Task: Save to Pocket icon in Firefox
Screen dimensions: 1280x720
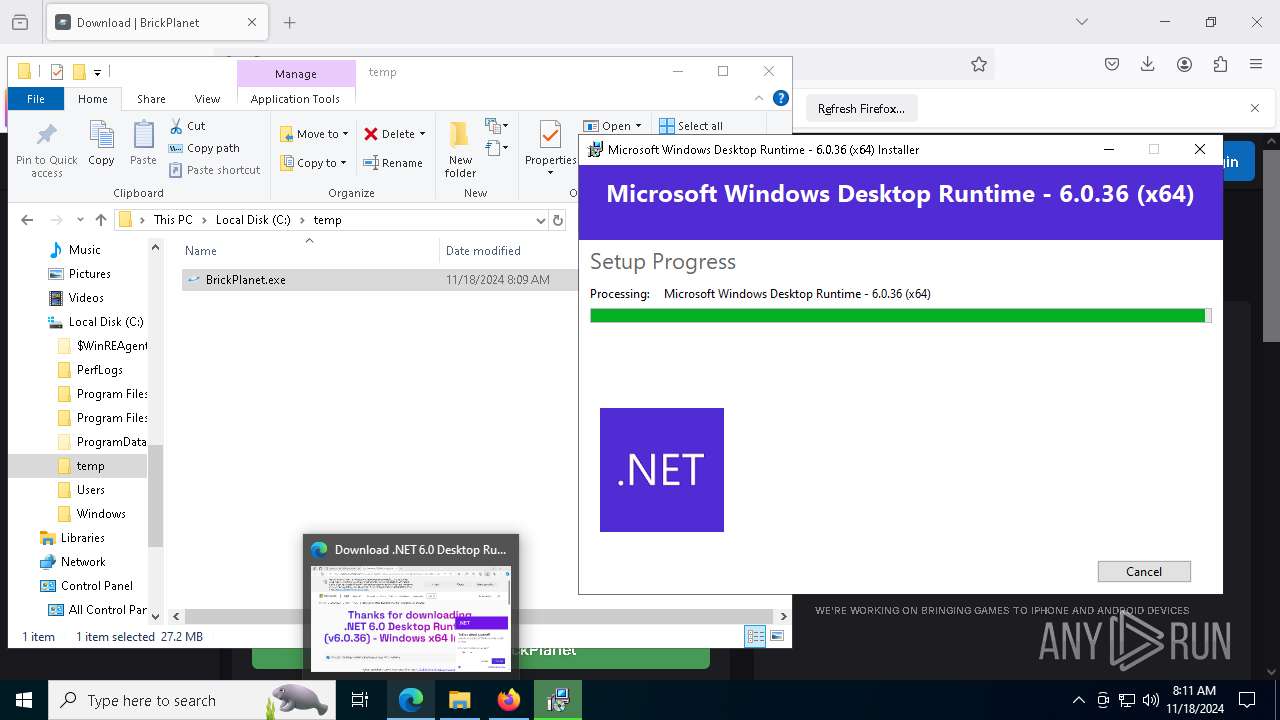Action: [x=1112, y=64]
